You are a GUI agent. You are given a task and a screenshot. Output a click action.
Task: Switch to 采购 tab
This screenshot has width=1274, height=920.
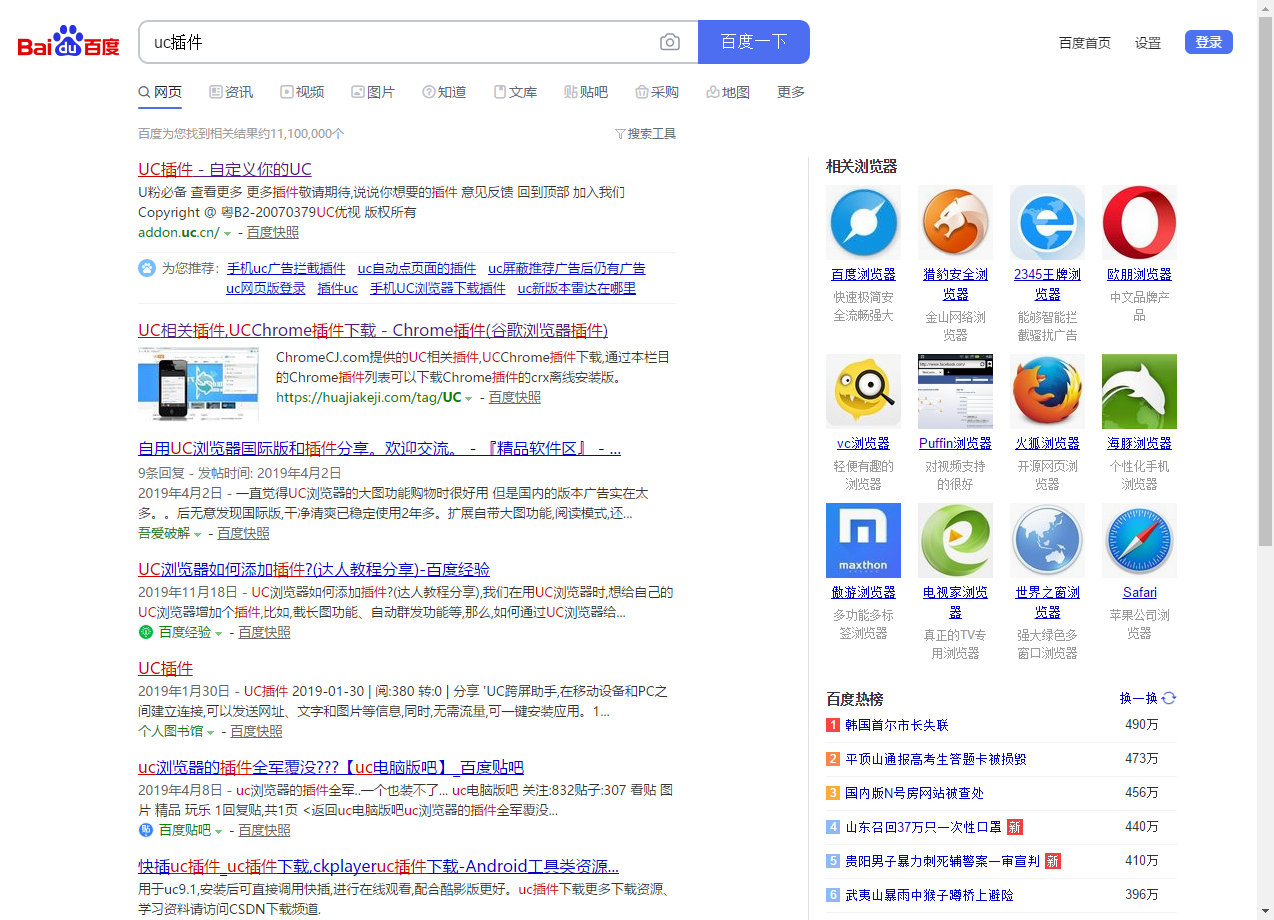click(657, 92)
